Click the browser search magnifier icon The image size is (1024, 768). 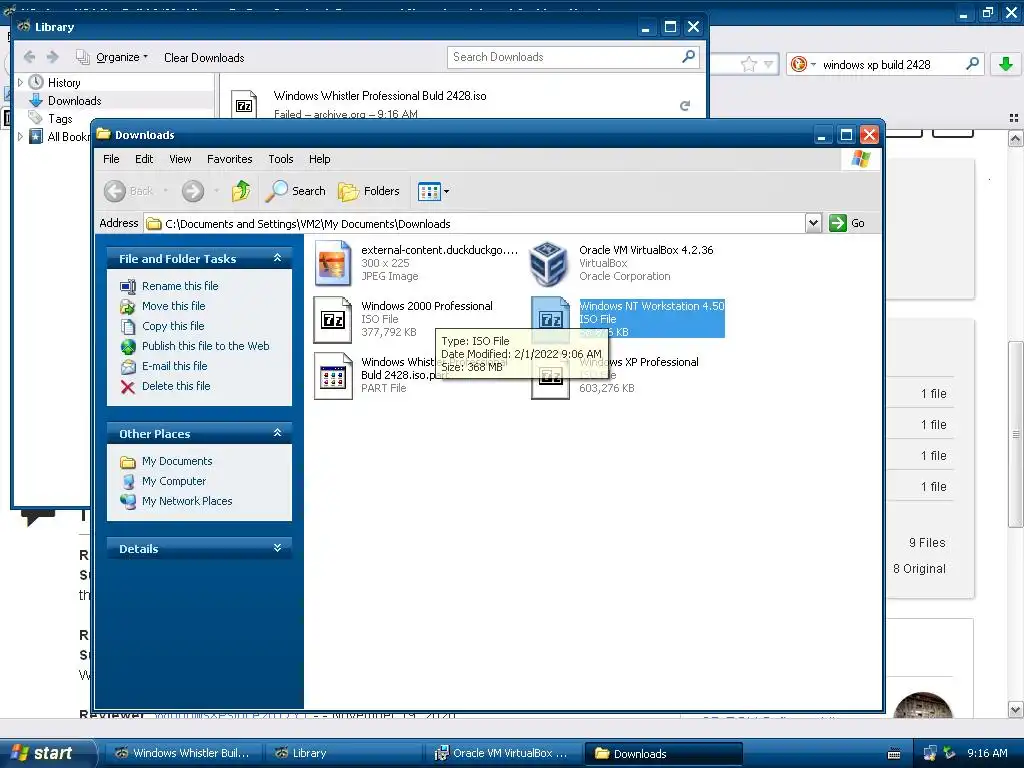coord(972,64)
